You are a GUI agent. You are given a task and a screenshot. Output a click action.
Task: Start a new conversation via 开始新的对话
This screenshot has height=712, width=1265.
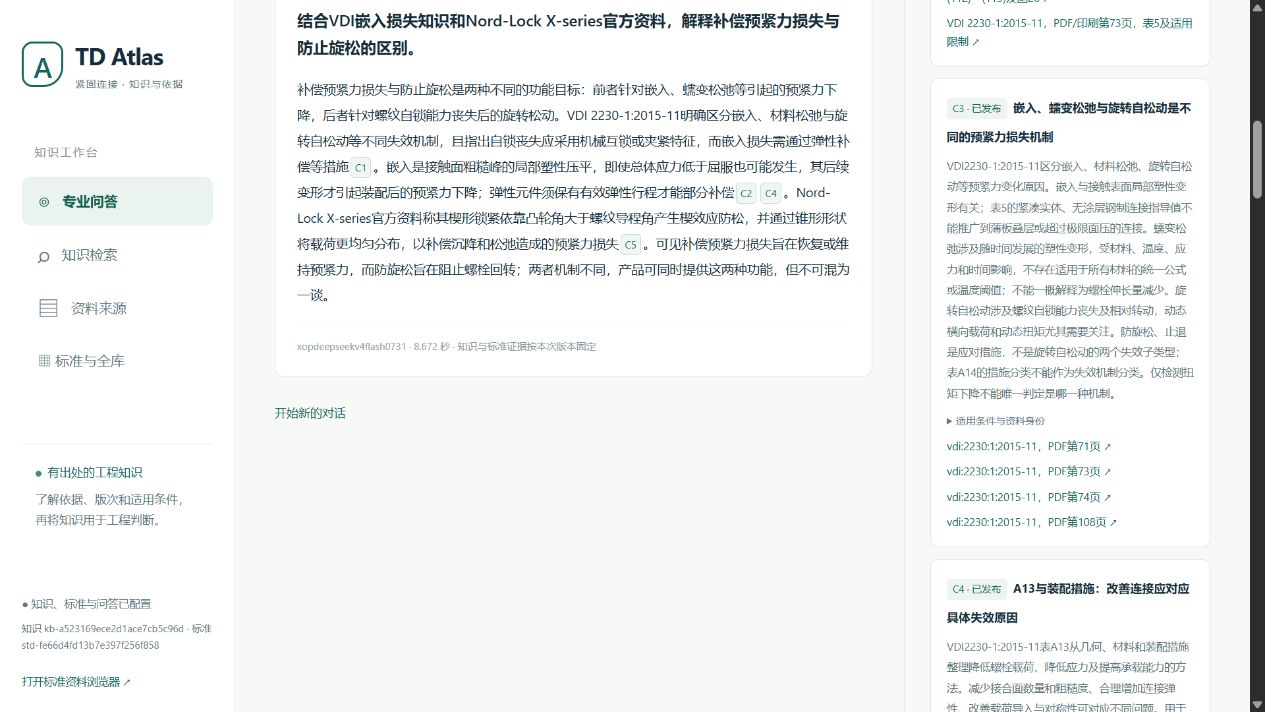[310, 413]
